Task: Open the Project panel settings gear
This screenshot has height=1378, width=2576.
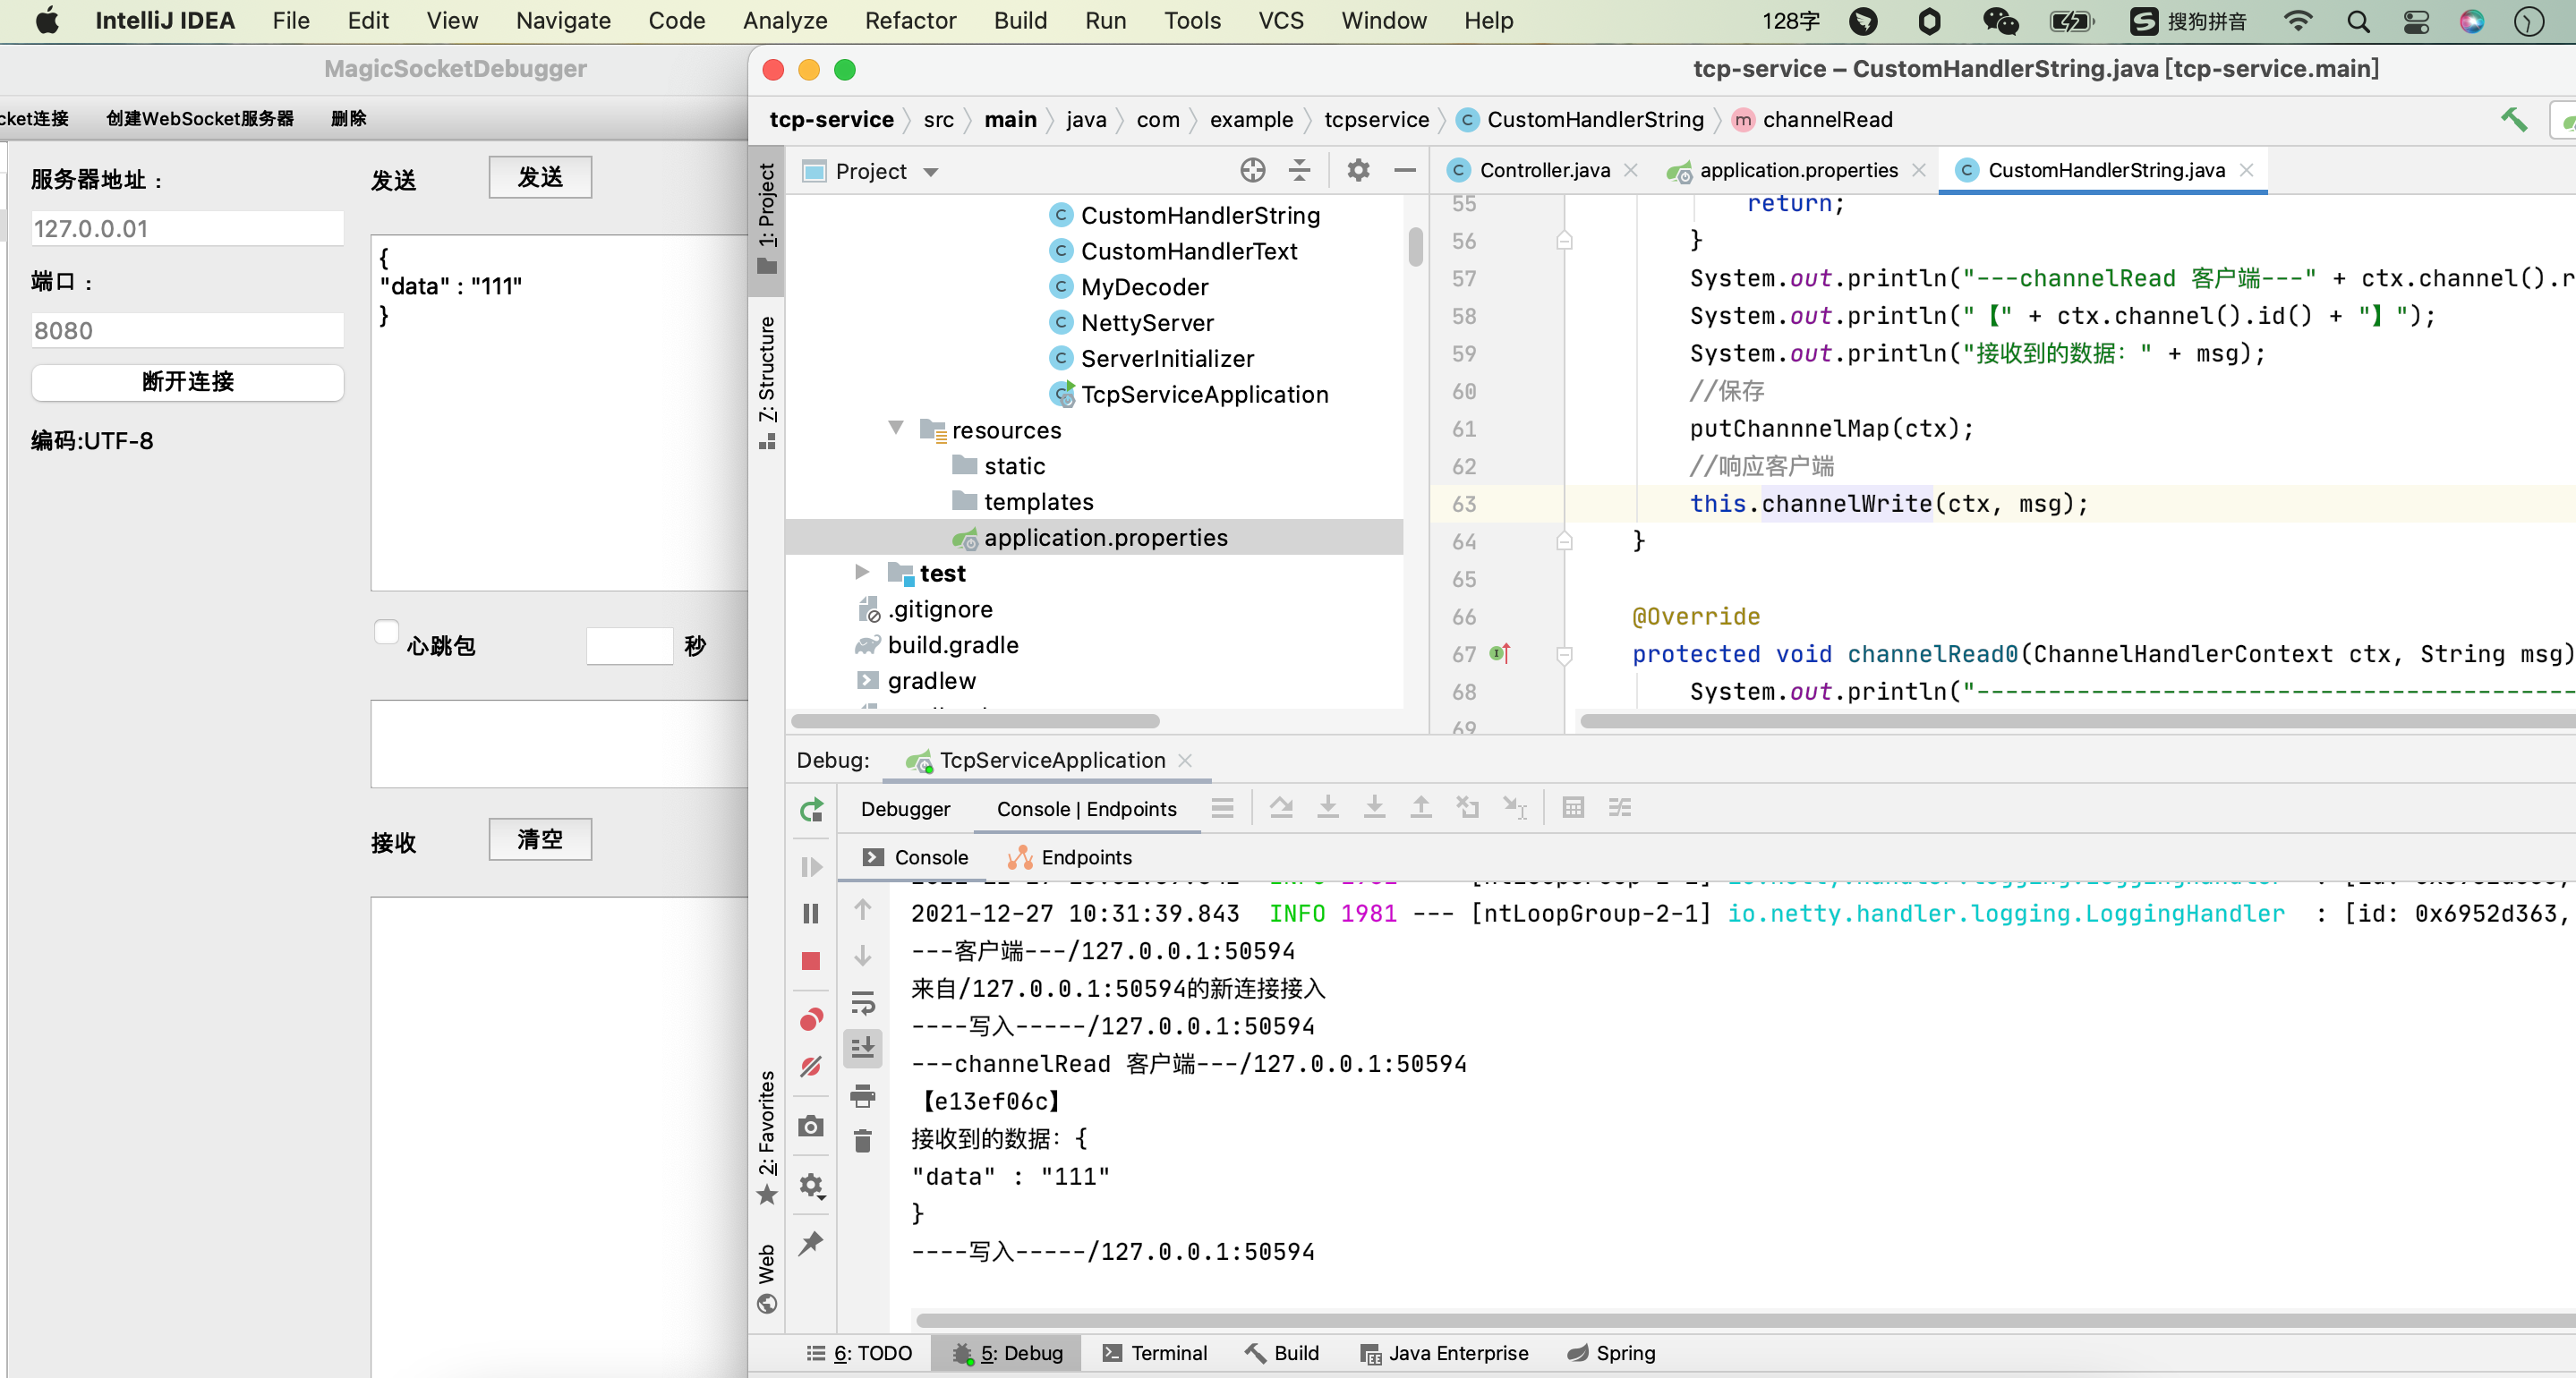Action: point(1357,170)
